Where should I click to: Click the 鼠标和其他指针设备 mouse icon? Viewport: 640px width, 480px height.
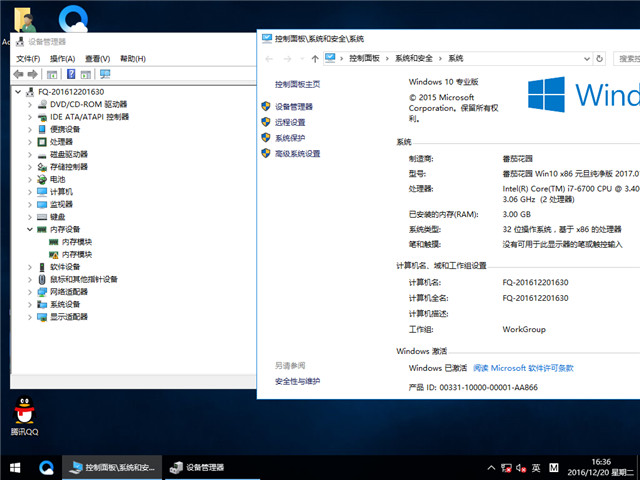(x=42, y=280)
